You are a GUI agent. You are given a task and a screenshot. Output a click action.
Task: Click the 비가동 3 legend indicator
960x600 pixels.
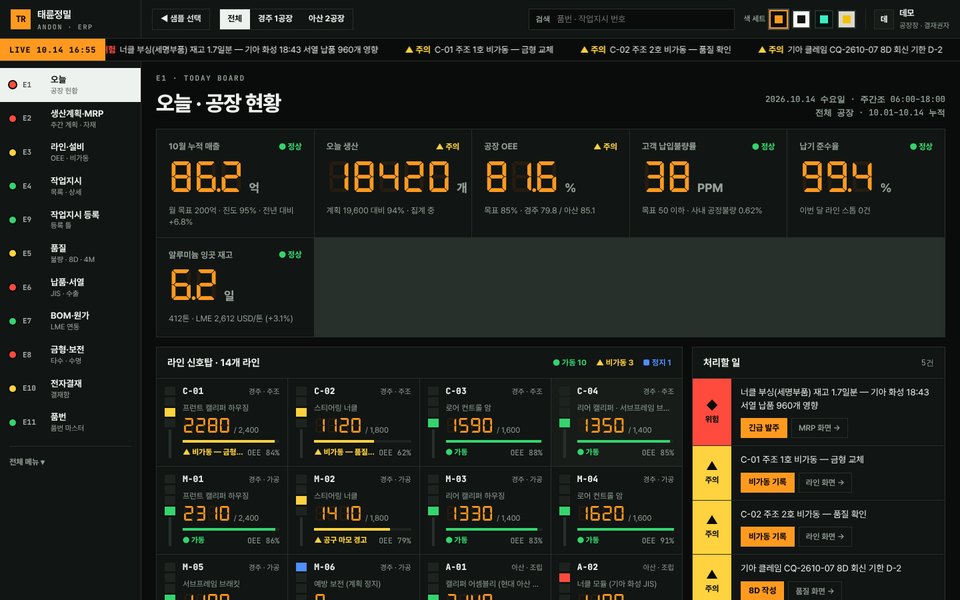(x=615, y=362)
